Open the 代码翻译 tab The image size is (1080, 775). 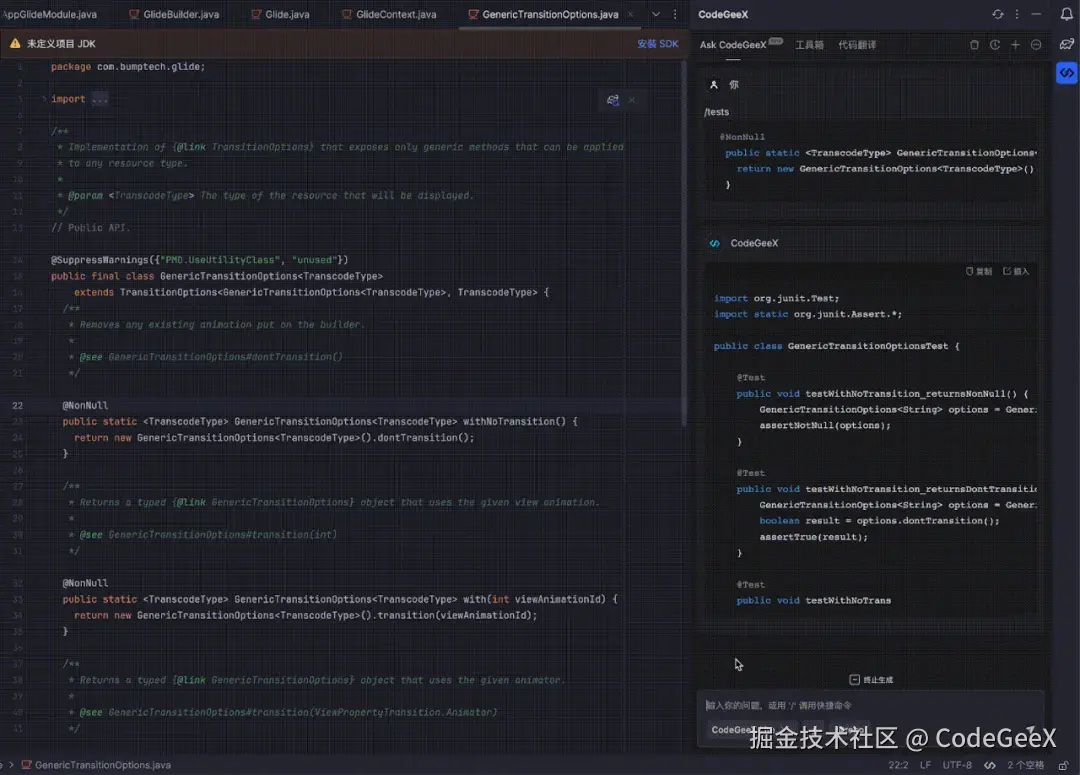point(857,45)
